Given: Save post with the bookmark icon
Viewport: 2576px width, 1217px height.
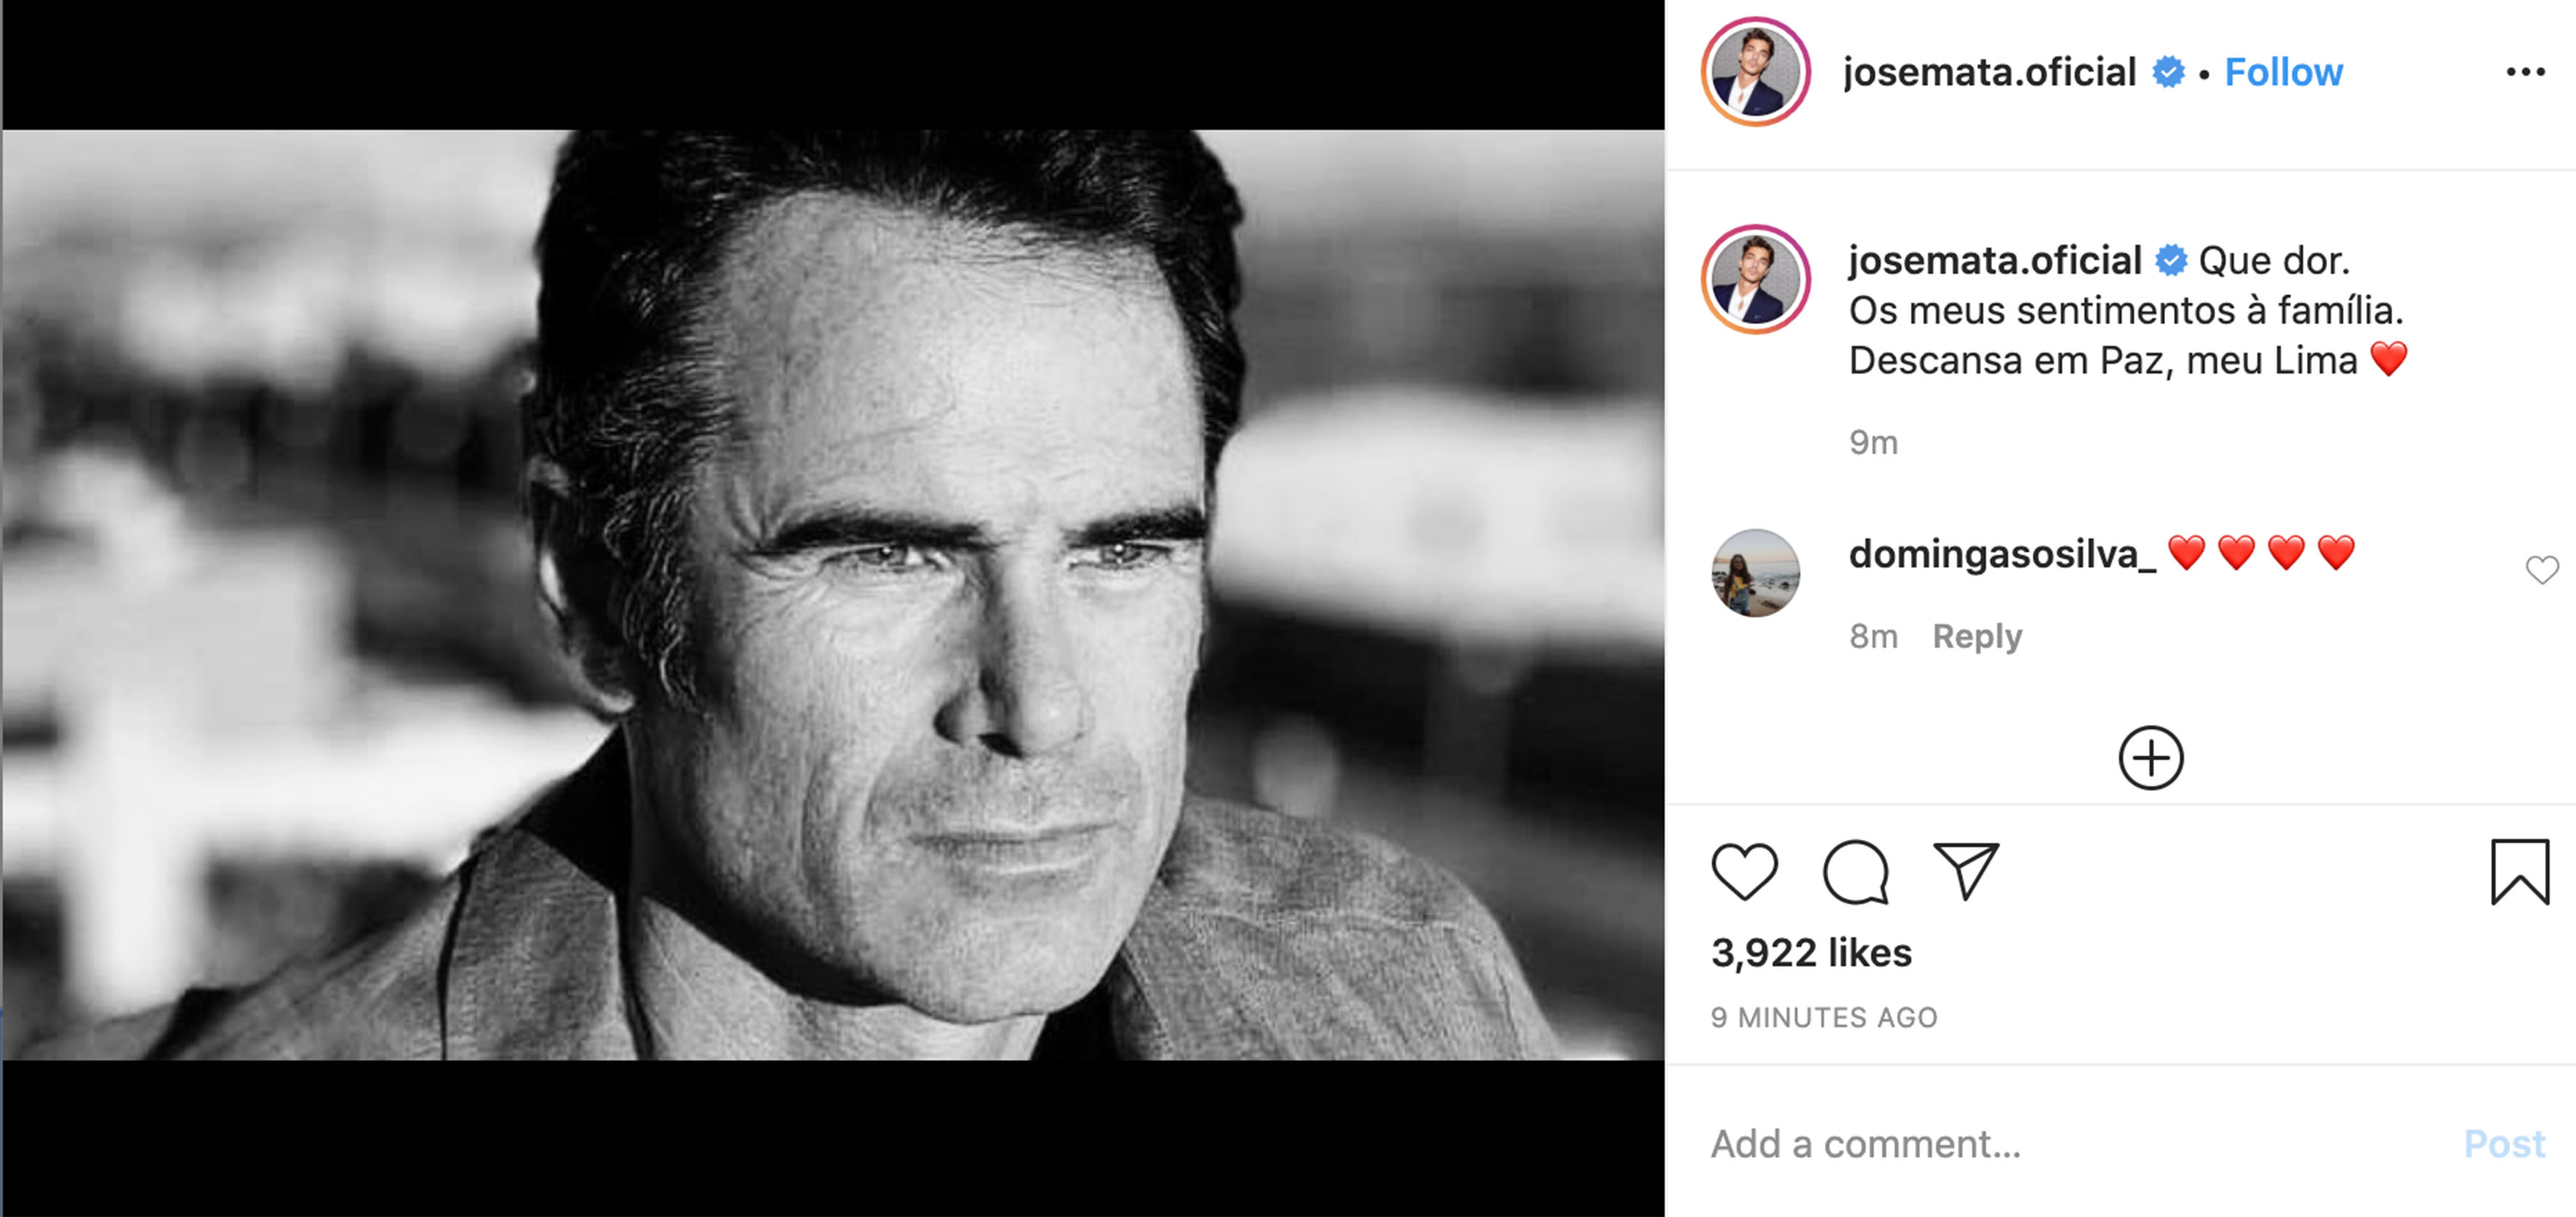Looking at the screenshot, I should (x=2519, y=872).
